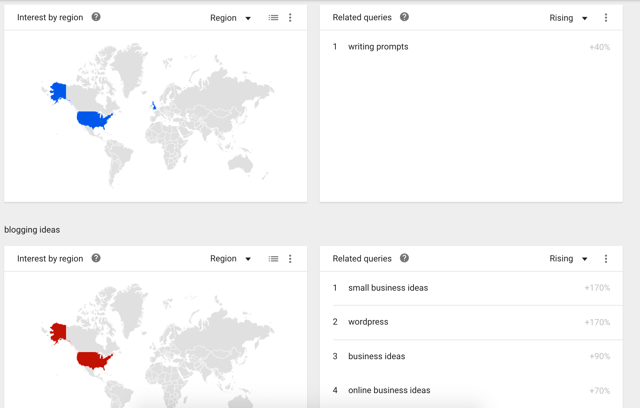
Task: Click the blue United States on map
Action: [x=92, y=120]
